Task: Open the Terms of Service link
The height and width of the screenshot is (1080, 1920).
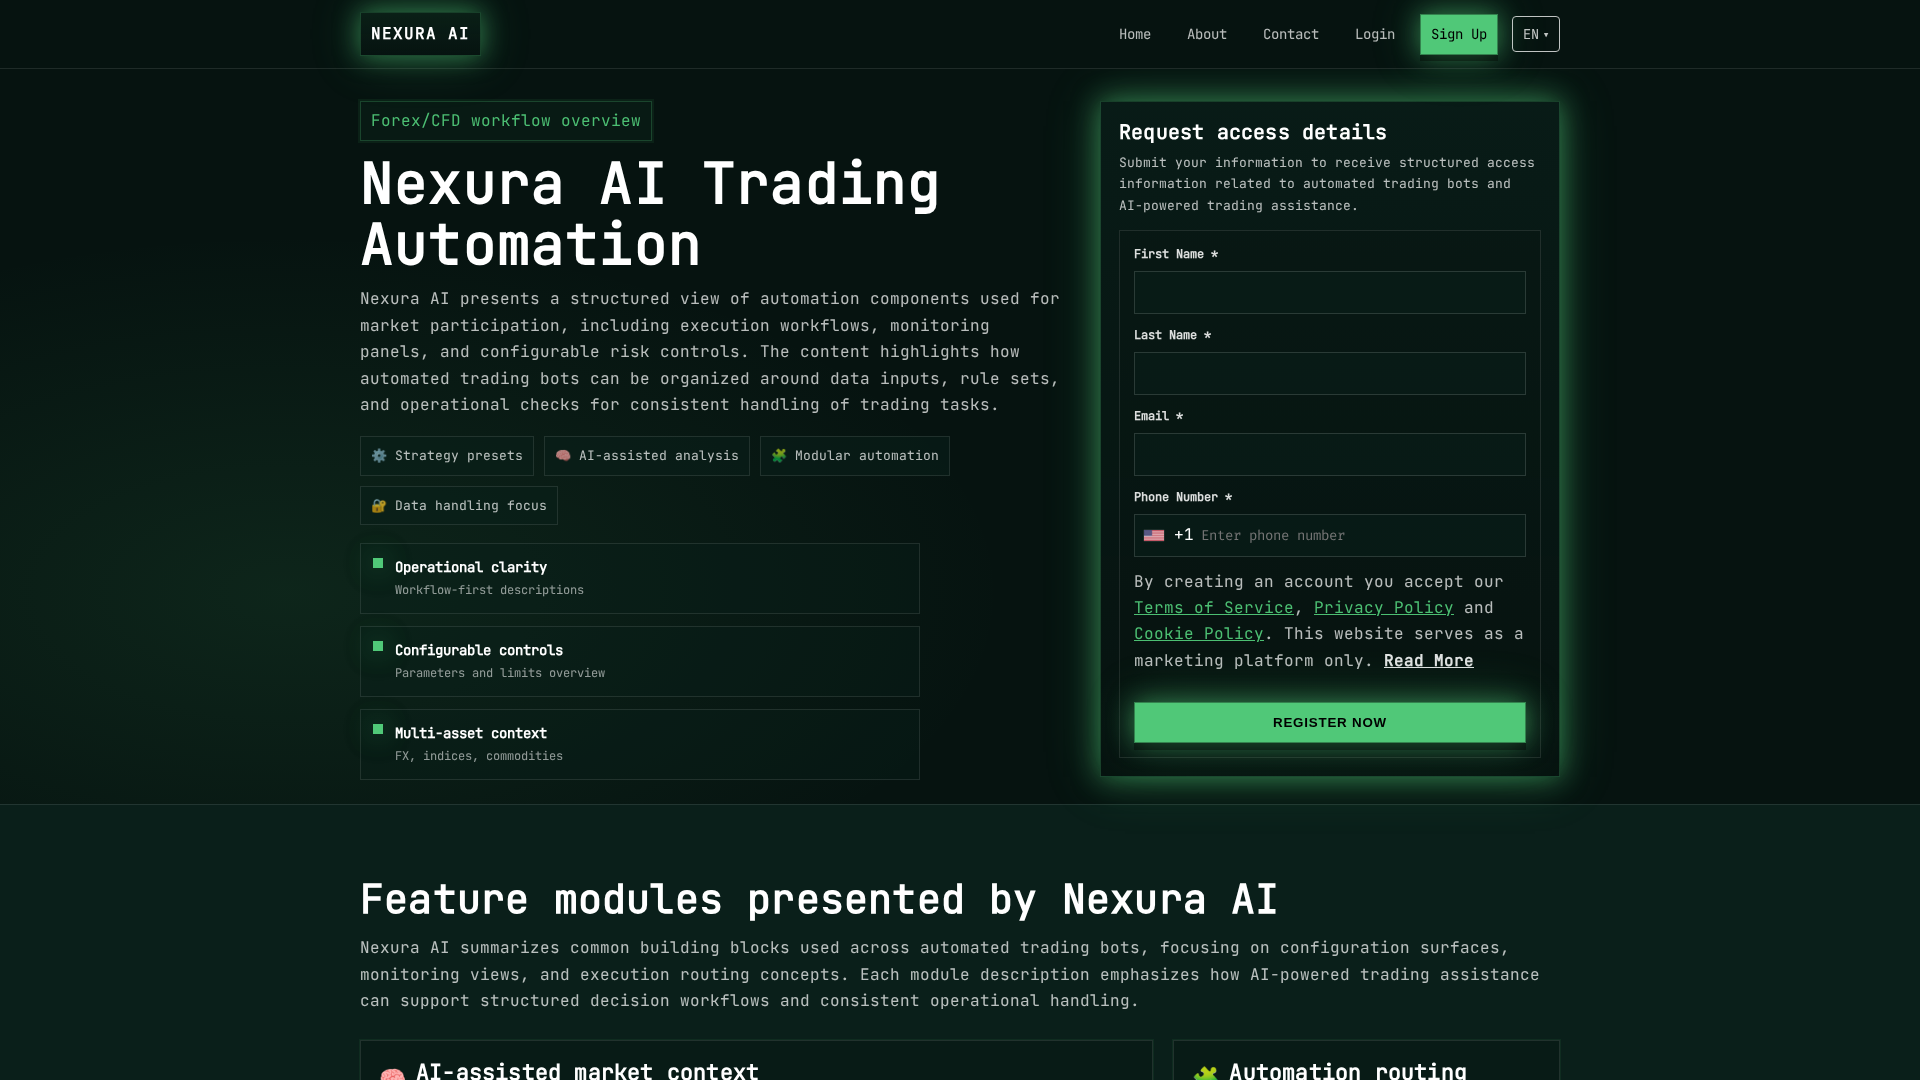Action: (1214, 608)
